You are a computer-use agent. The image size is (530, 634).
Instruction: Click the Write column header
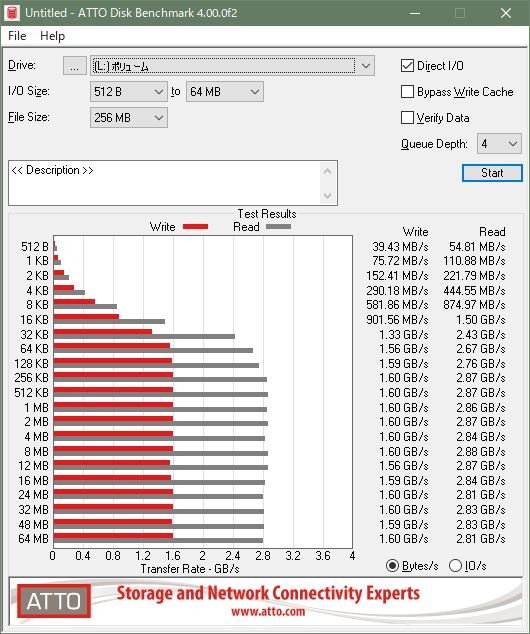pos(415,232)
